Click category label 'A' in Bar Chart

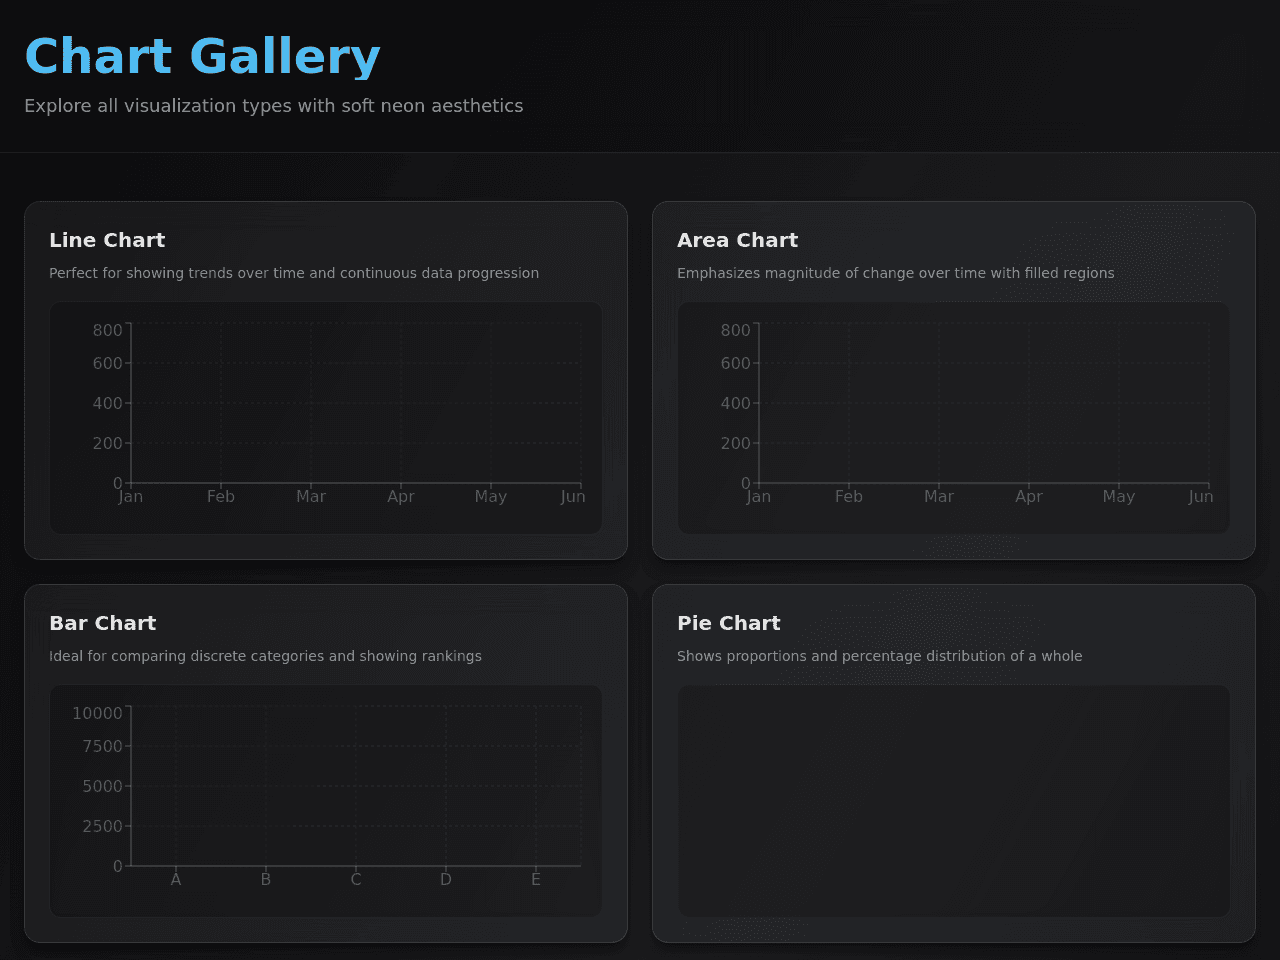[x=176, y=879]
